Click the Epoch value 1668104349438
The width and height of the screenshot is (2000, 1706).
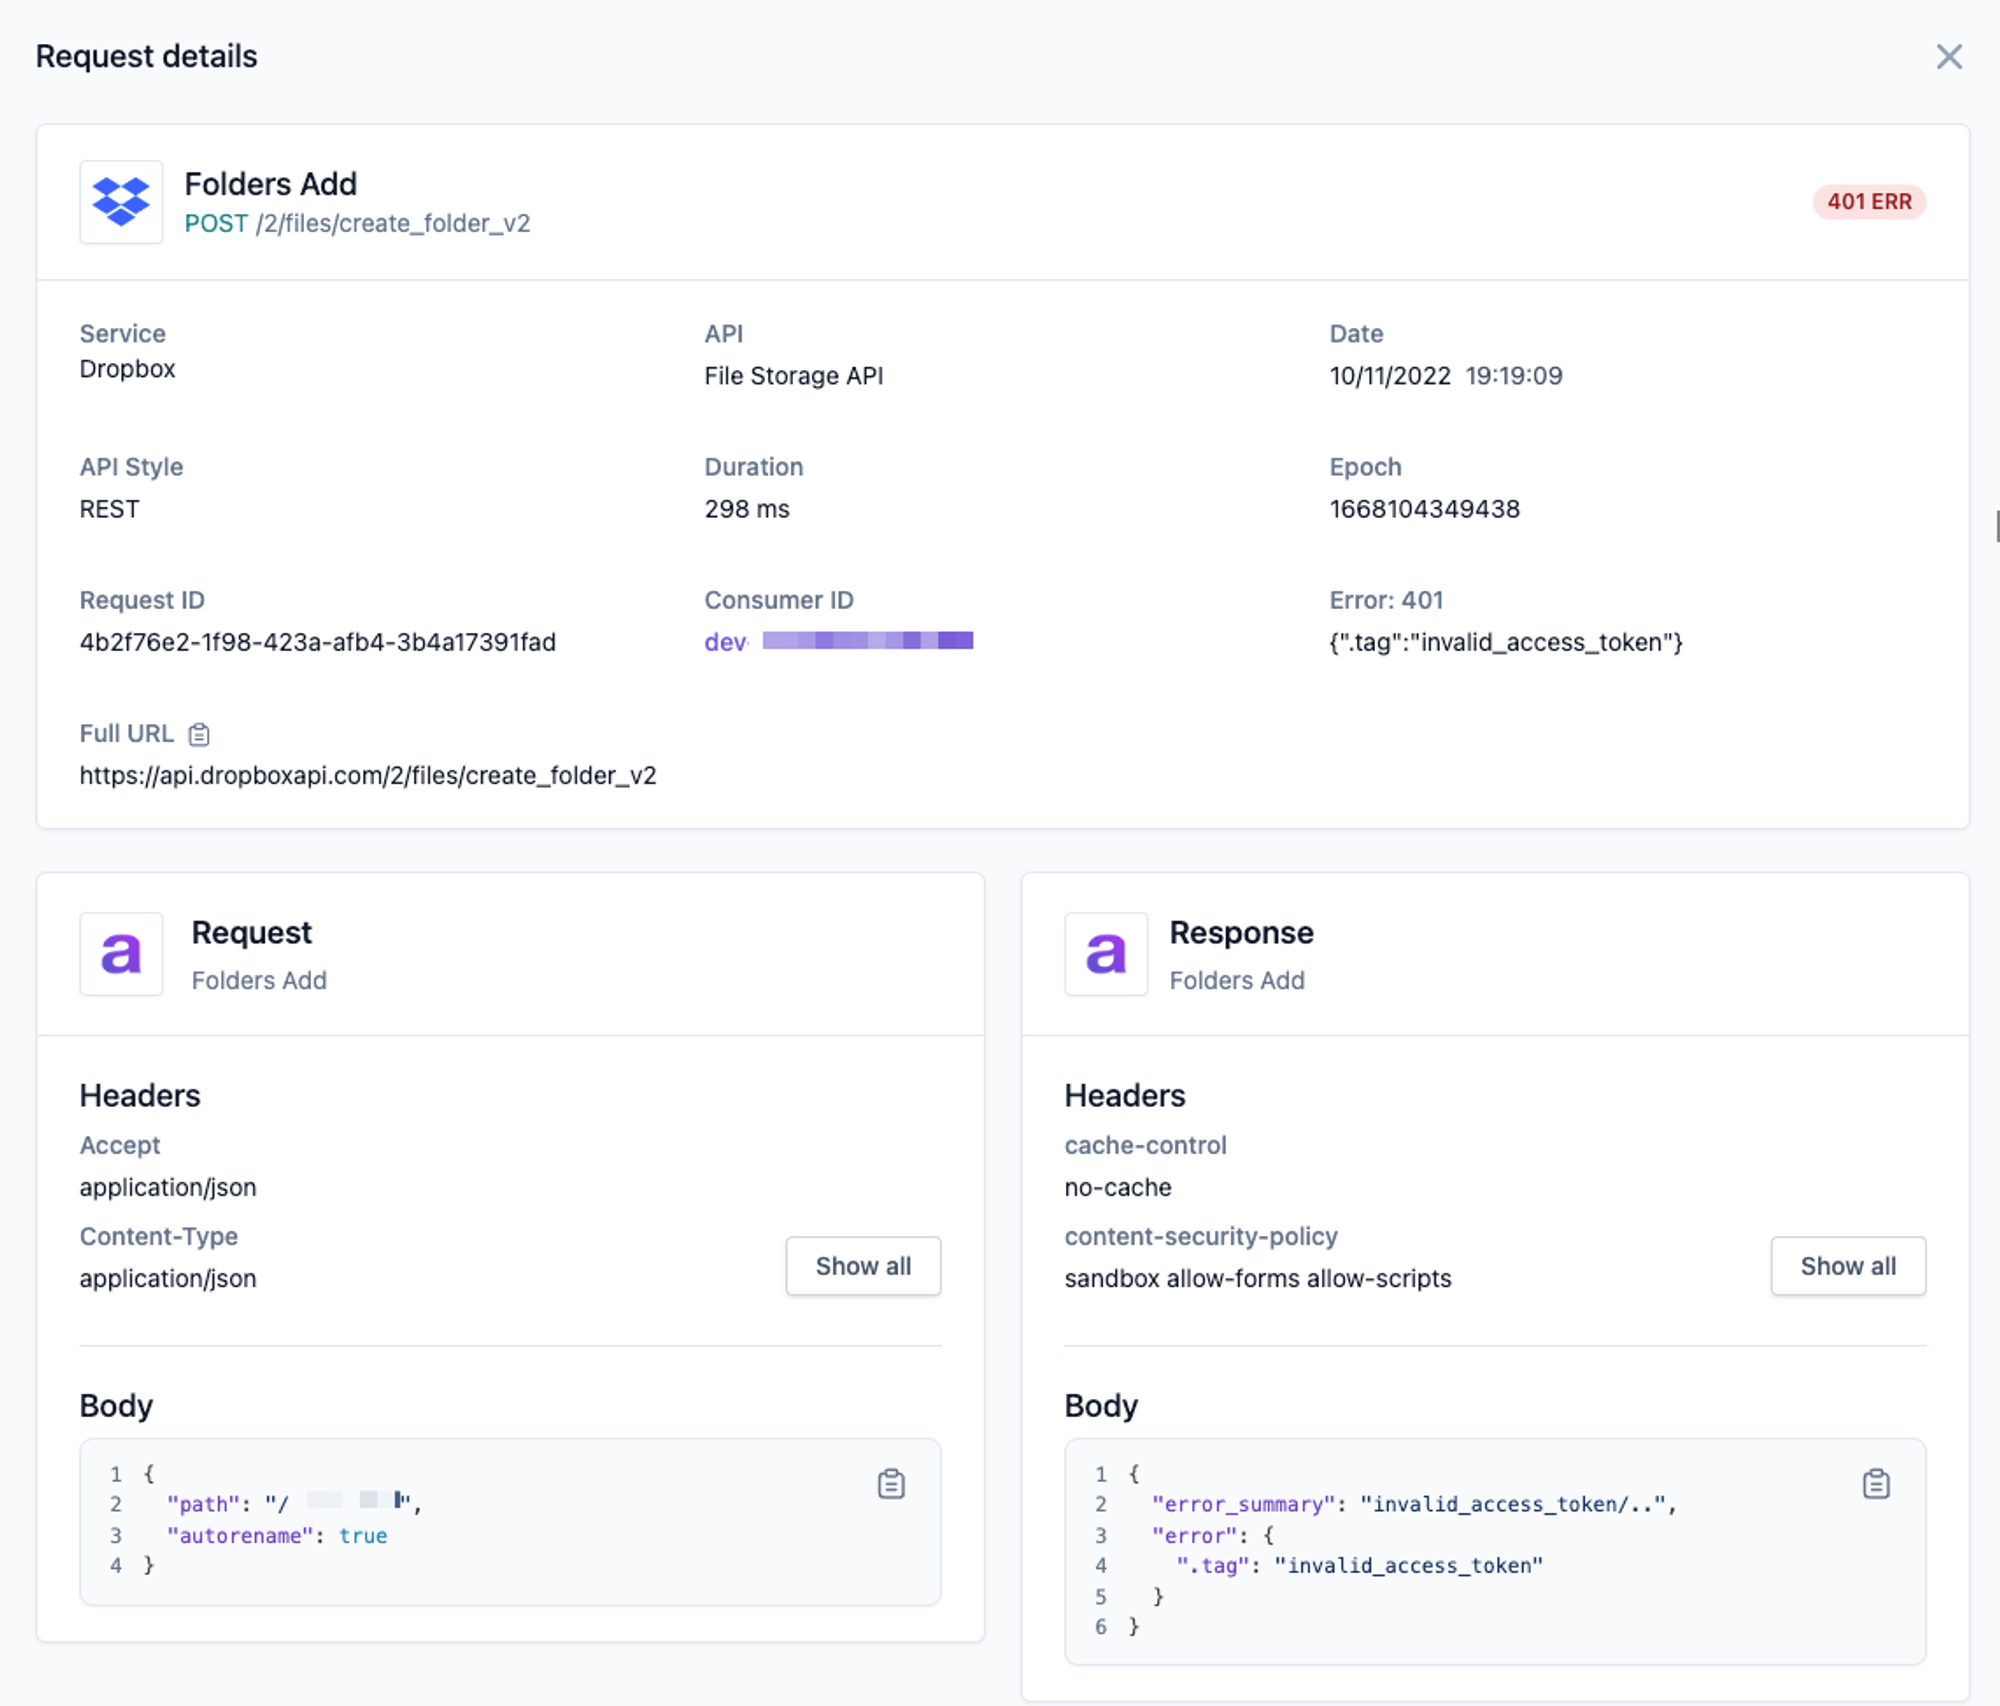pos(1424,509)
